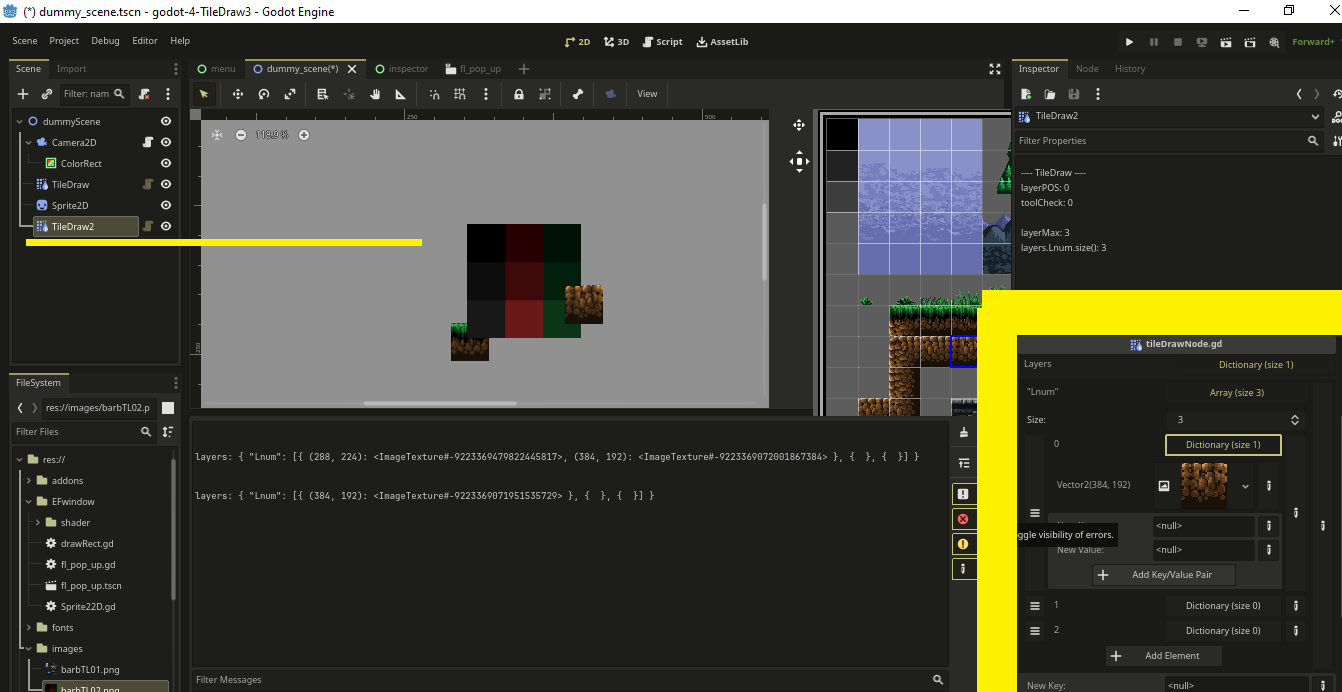
Task: Open the Scene menu
Action: click(x=25, y=41)
